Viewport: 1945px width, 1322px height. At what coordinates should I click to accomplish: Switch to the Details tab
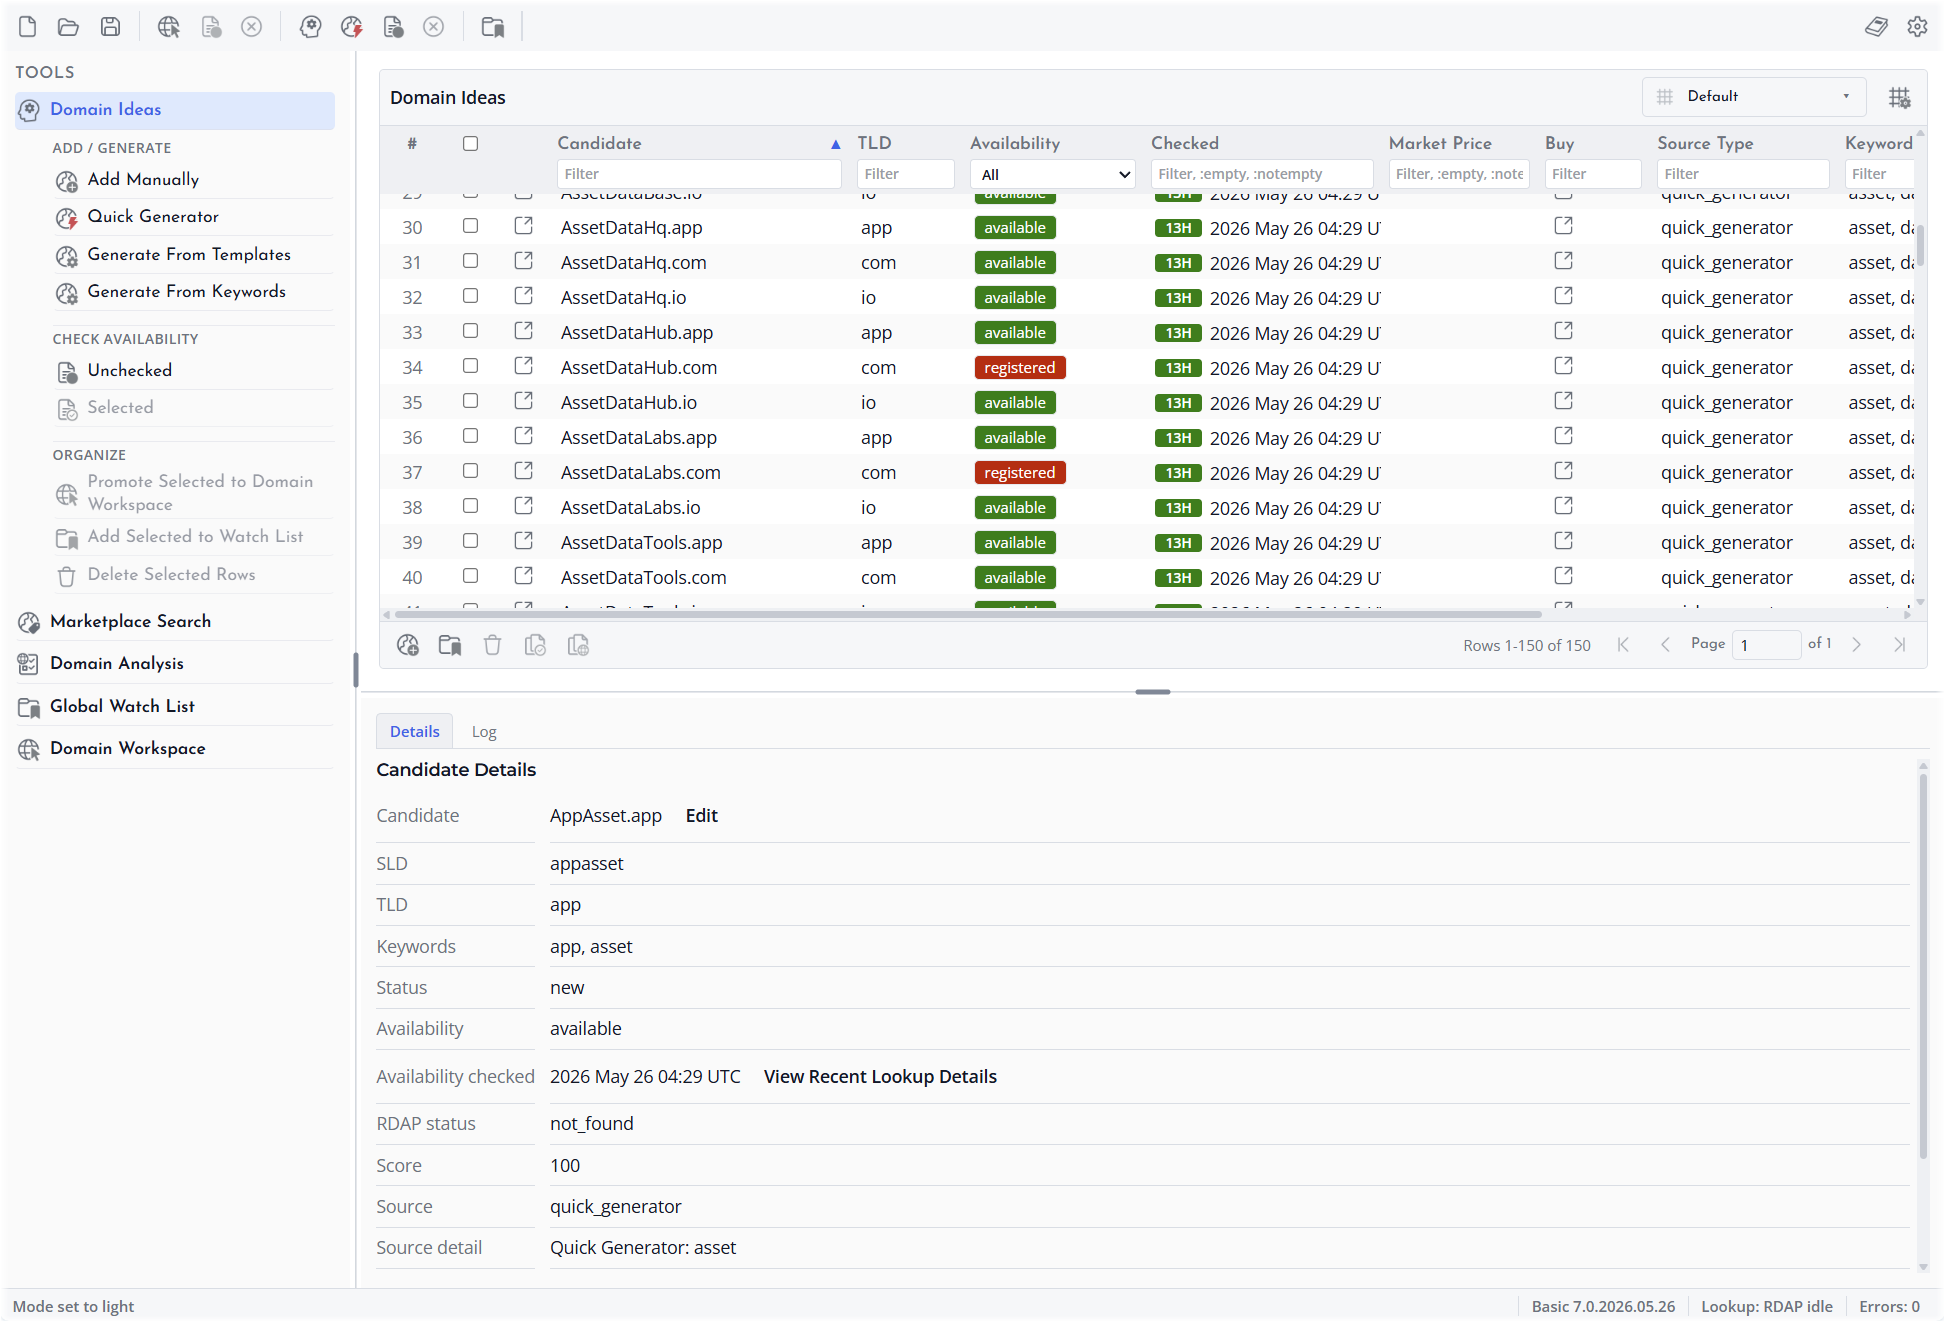coord(414,732)
